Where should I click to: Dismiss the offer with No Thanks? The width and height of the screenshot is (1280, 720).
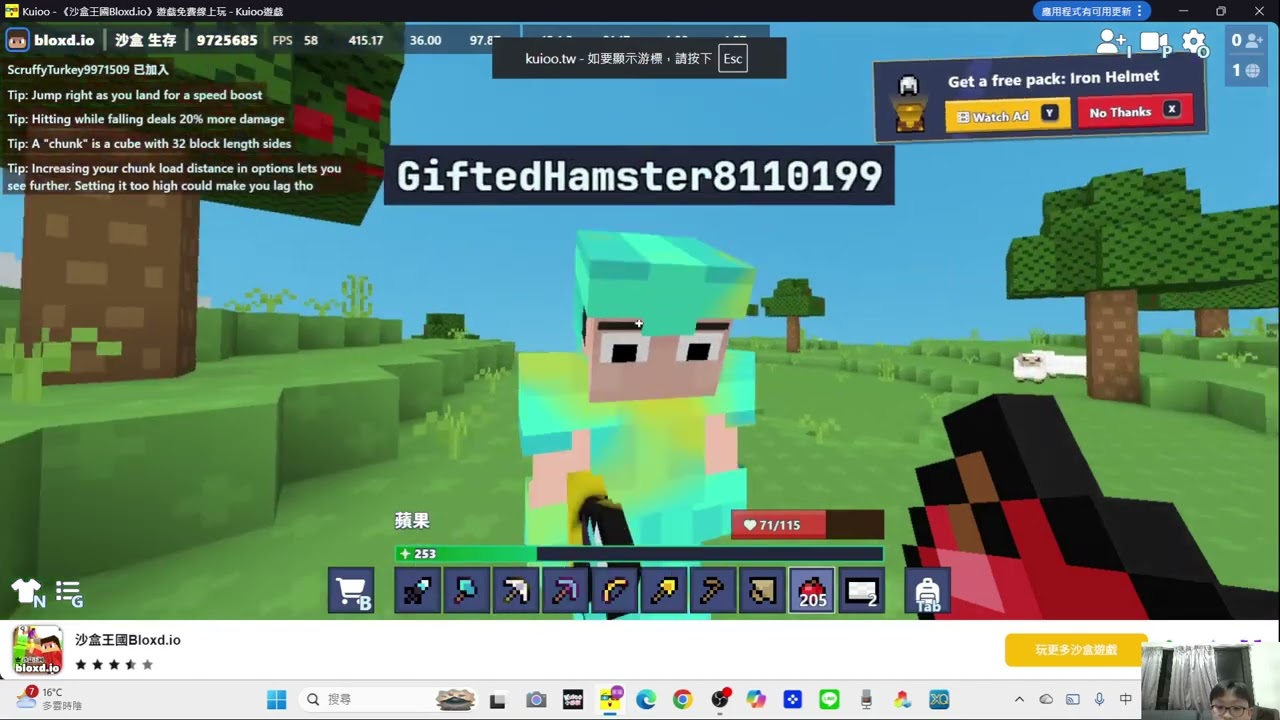click(x=1135, y=111)
